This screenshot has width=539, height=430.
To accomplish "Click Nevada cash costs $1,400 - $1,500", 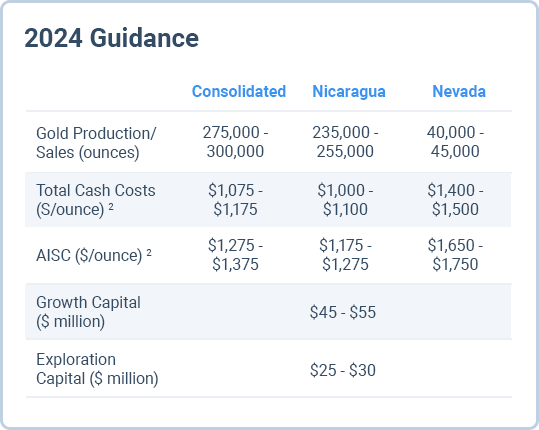I will coord(455,200).
